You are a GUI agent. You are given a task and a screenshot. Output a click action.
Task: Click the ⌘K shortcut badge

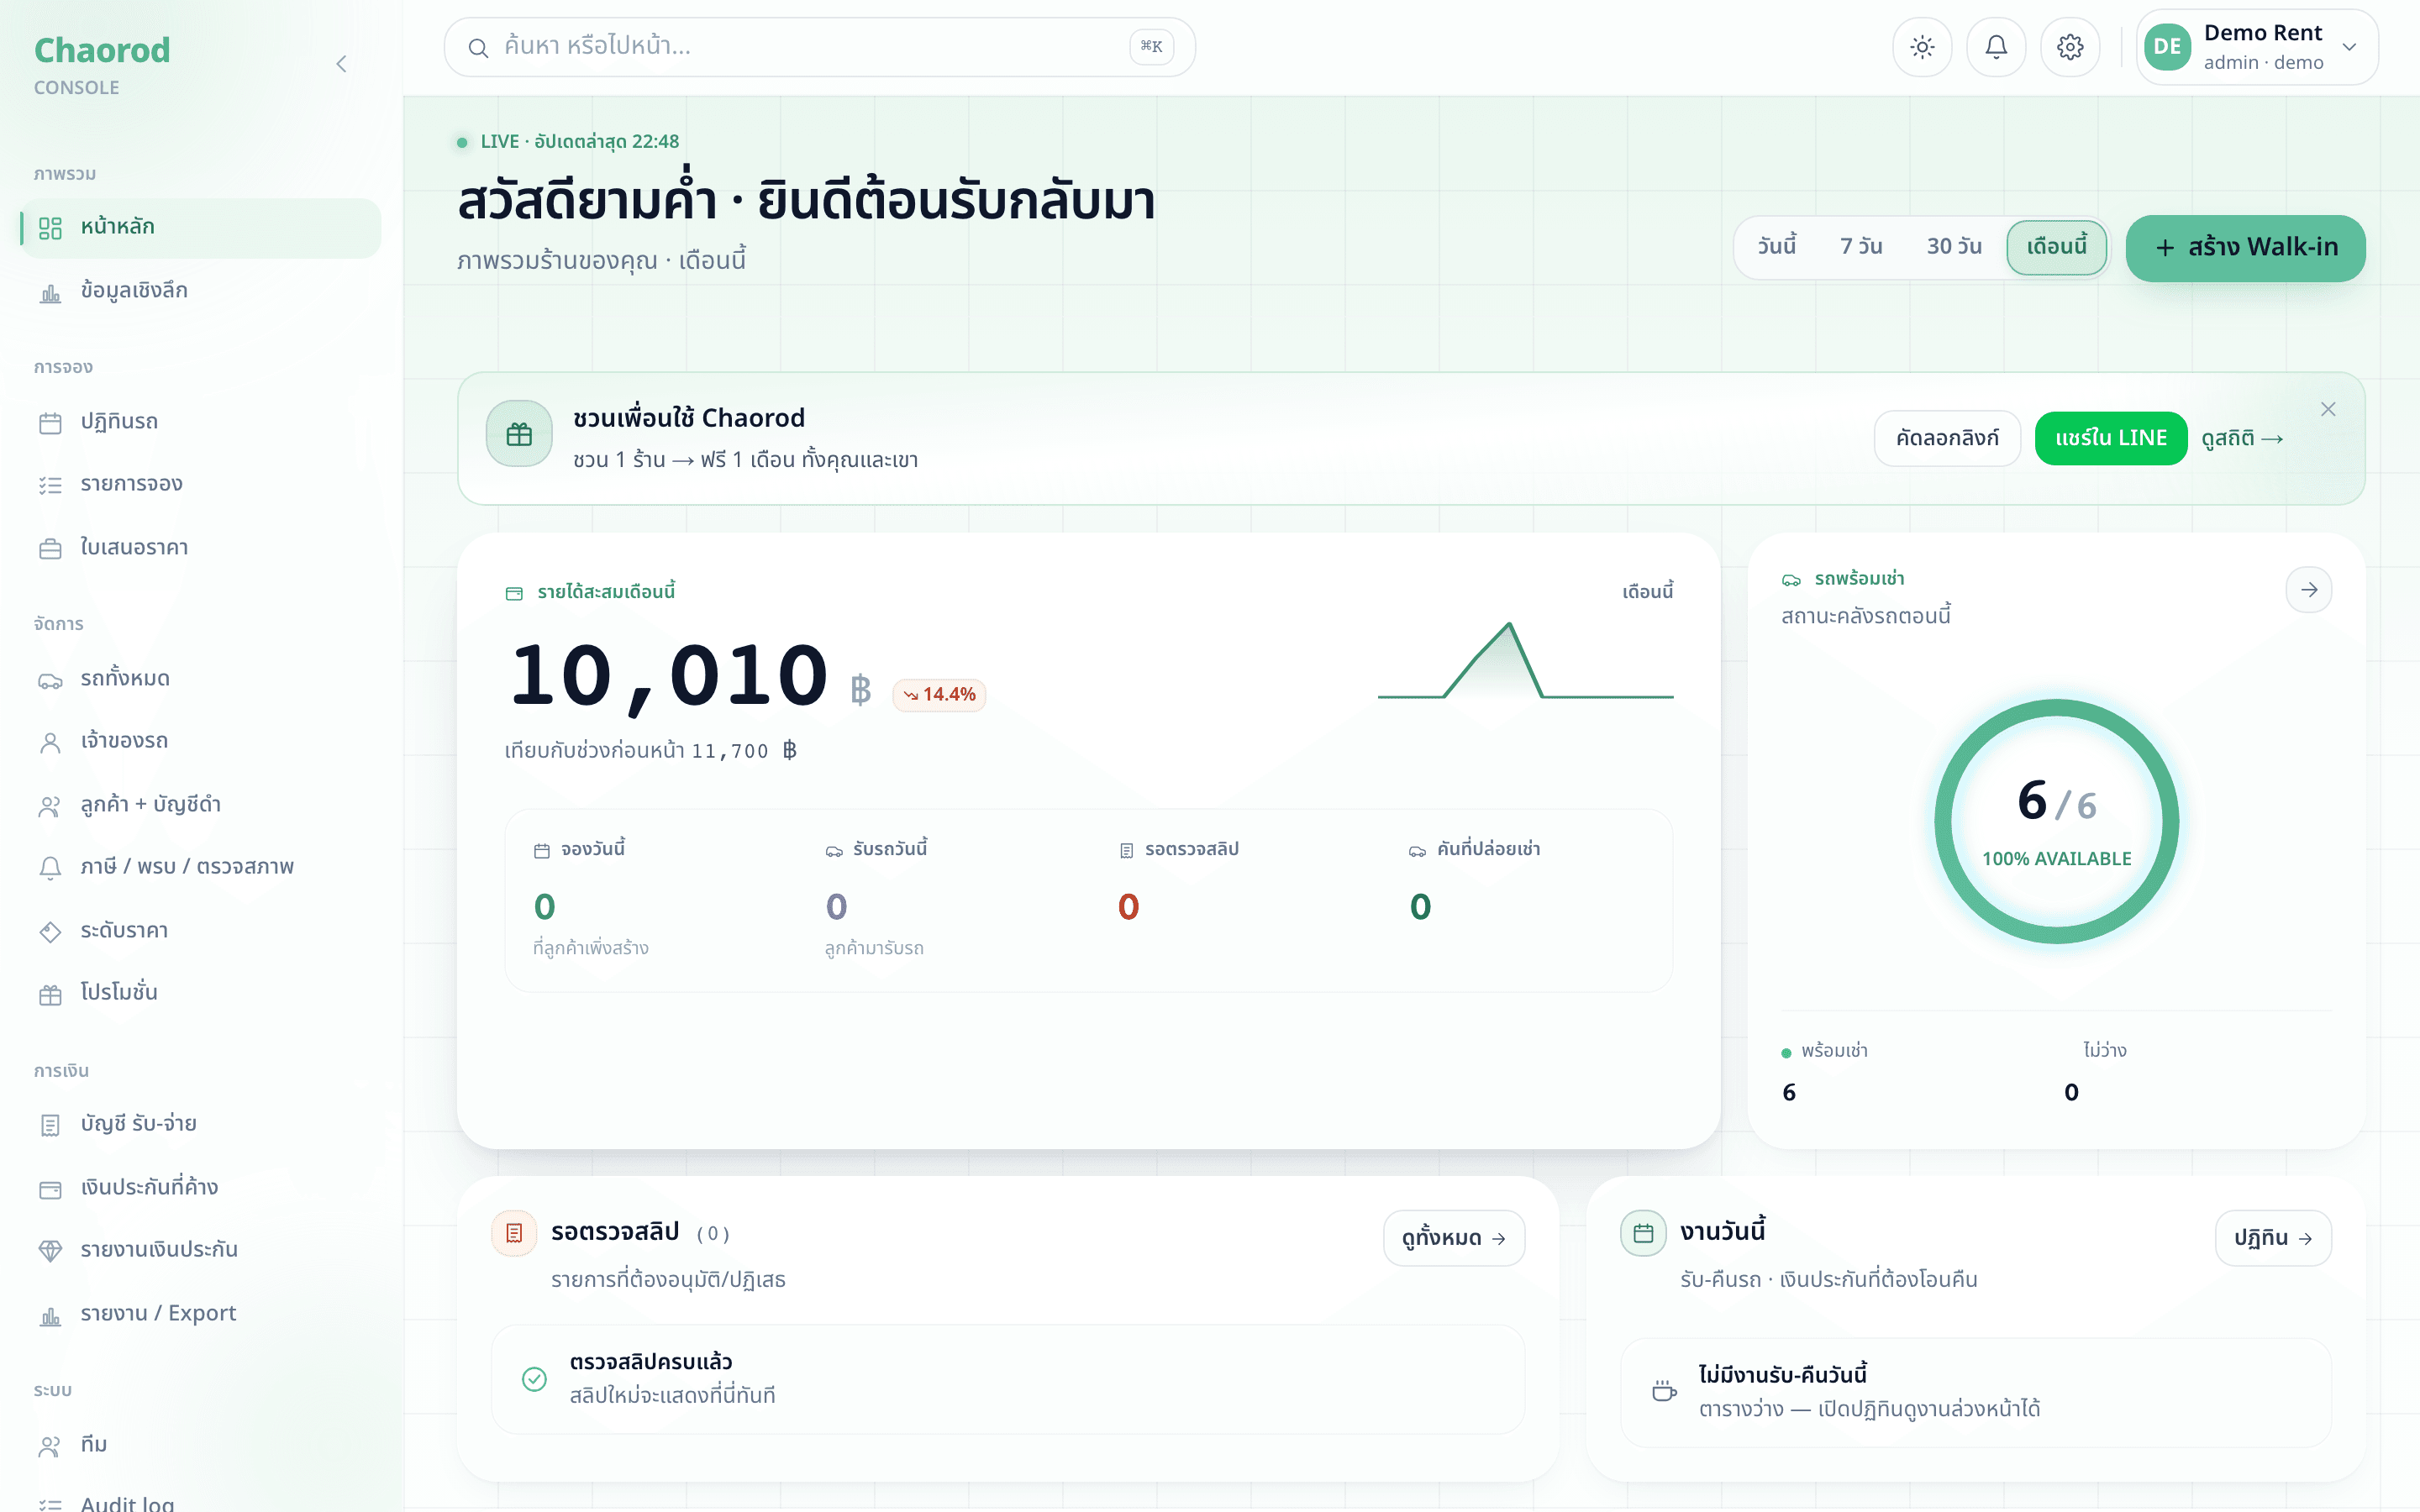[x=1152, y=46]
